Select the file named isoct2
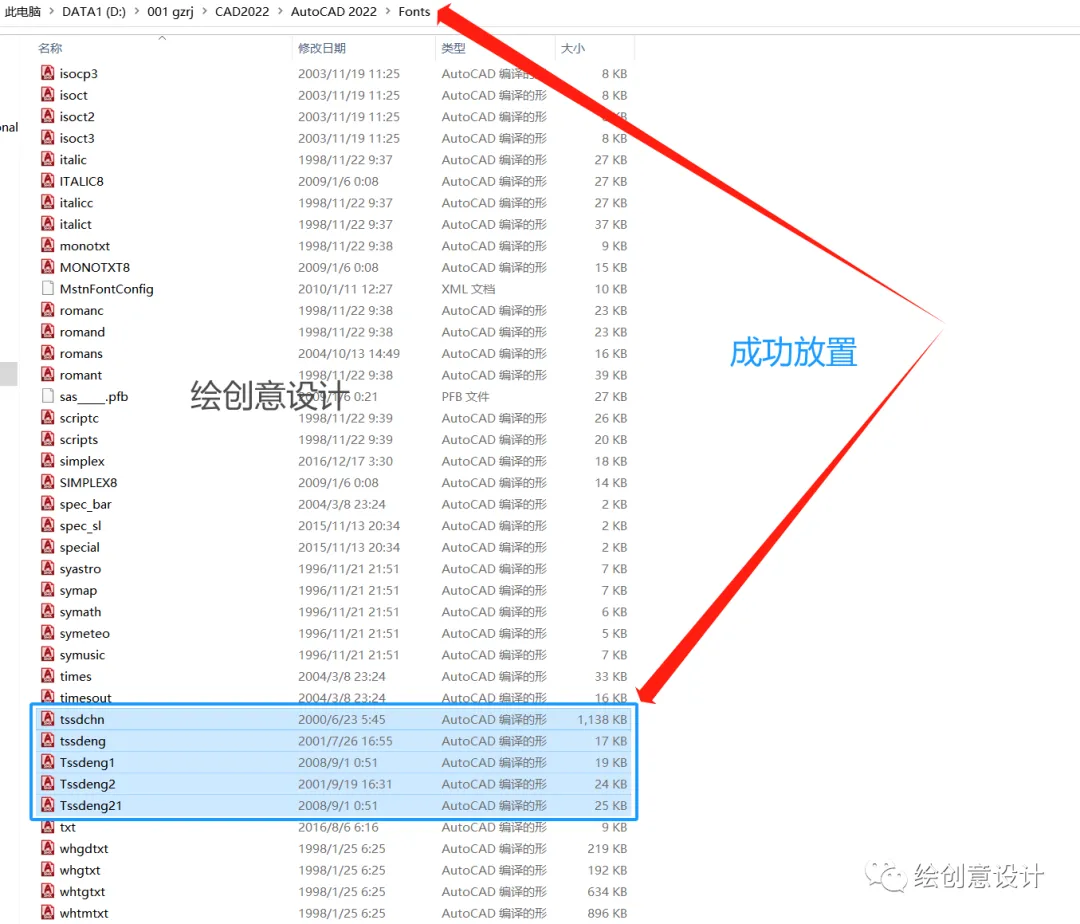The width and height of the screenshot is (1080, 924). click(76, 116)
